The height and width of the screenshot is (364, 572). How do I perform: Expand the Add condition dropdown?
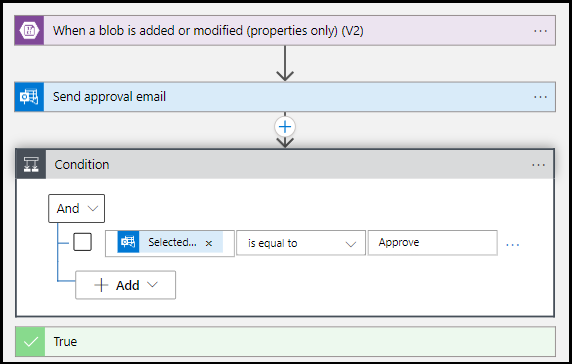[125, 285]
